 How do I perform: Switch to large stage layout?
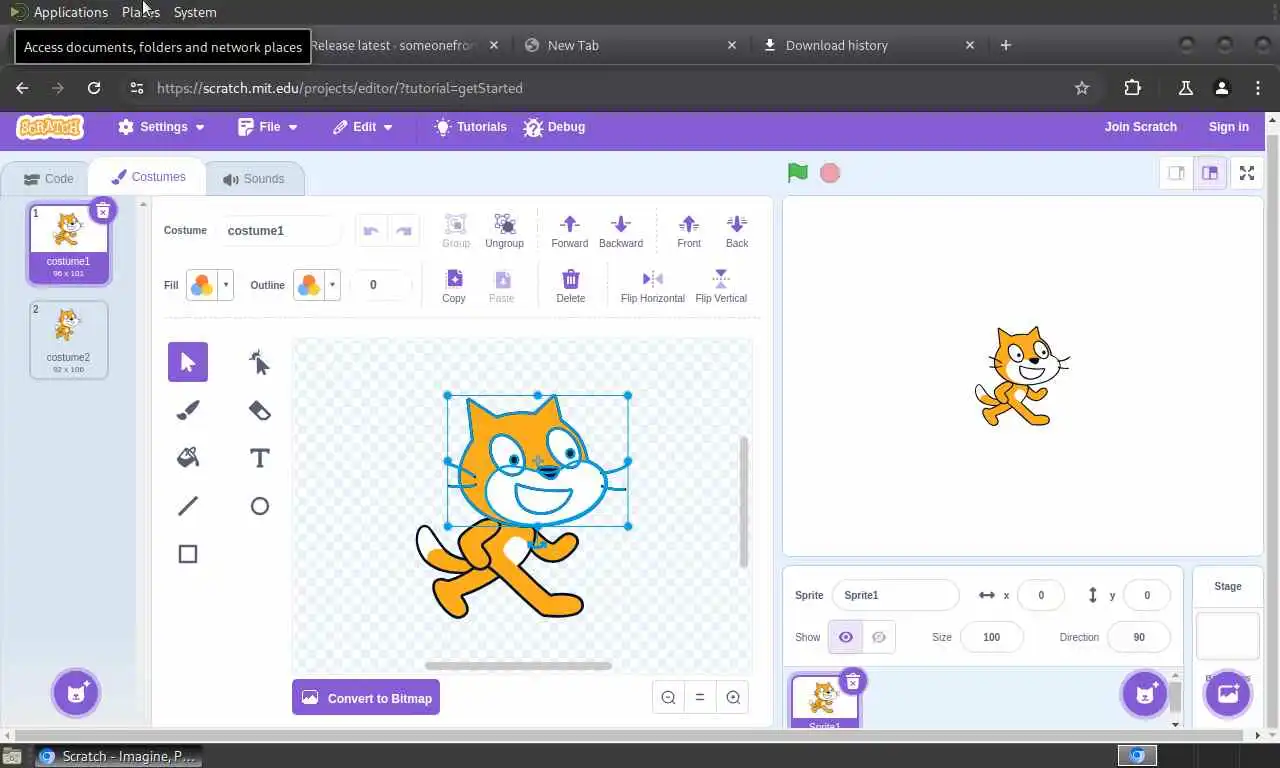[1210, 173]
